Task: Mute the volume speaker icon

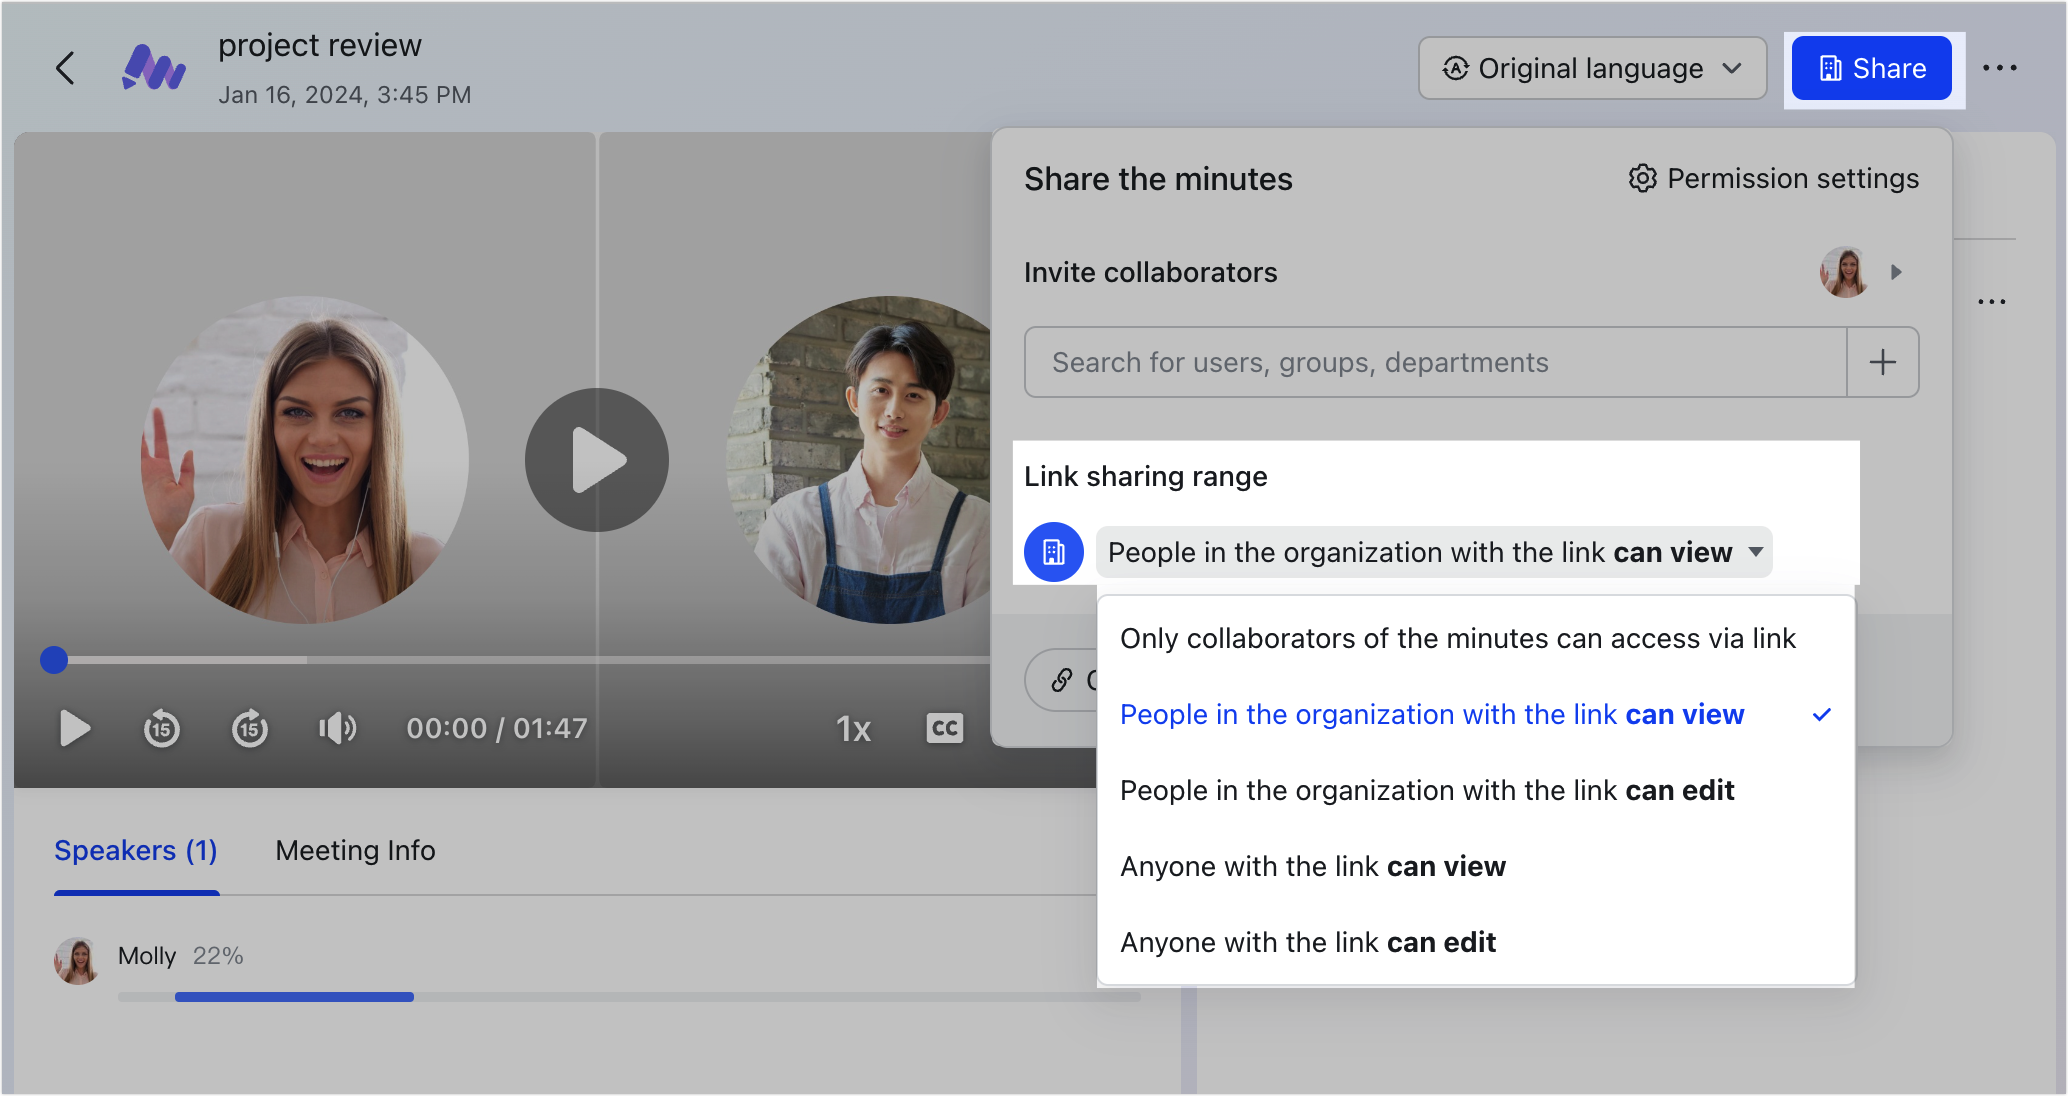Action: [337, 728]
